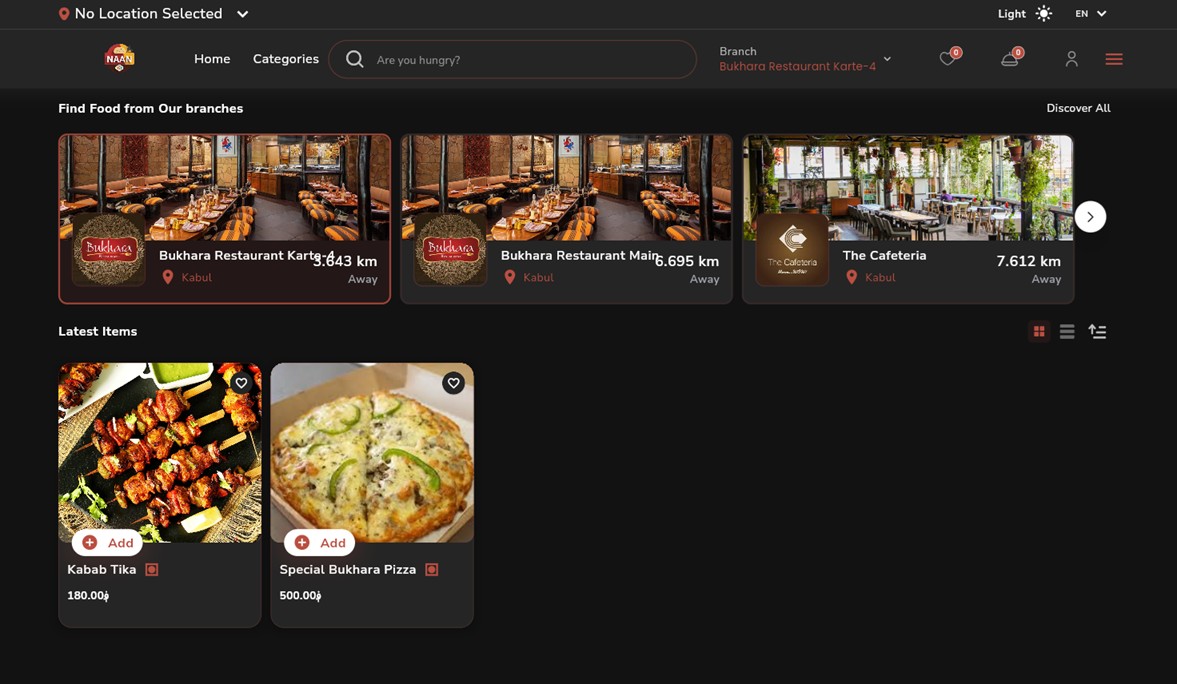Click the Discover All link
The image size is (1177, 684).
(1078, 108)
